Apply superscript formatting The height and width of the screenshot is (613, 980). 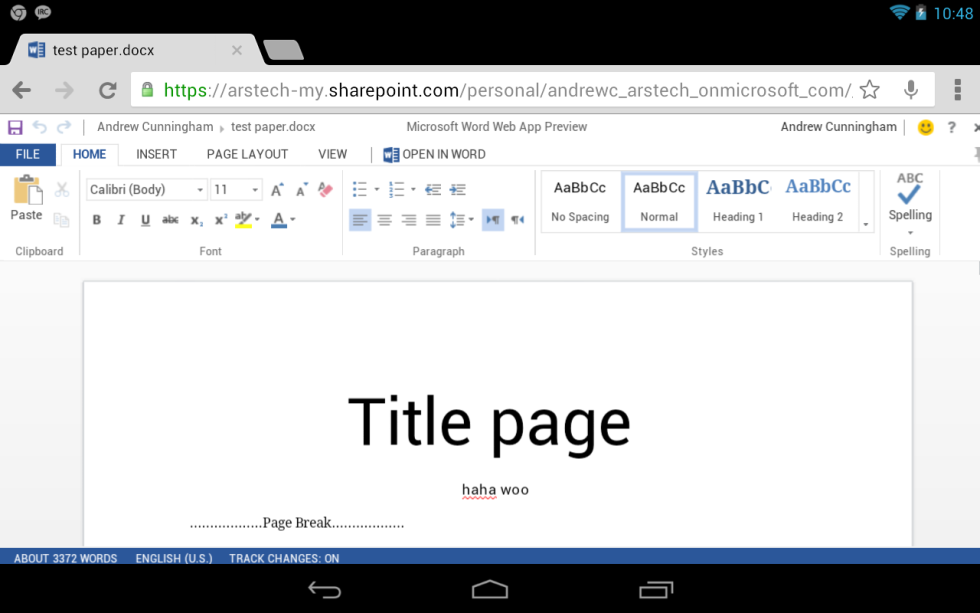tap(220, 219)
